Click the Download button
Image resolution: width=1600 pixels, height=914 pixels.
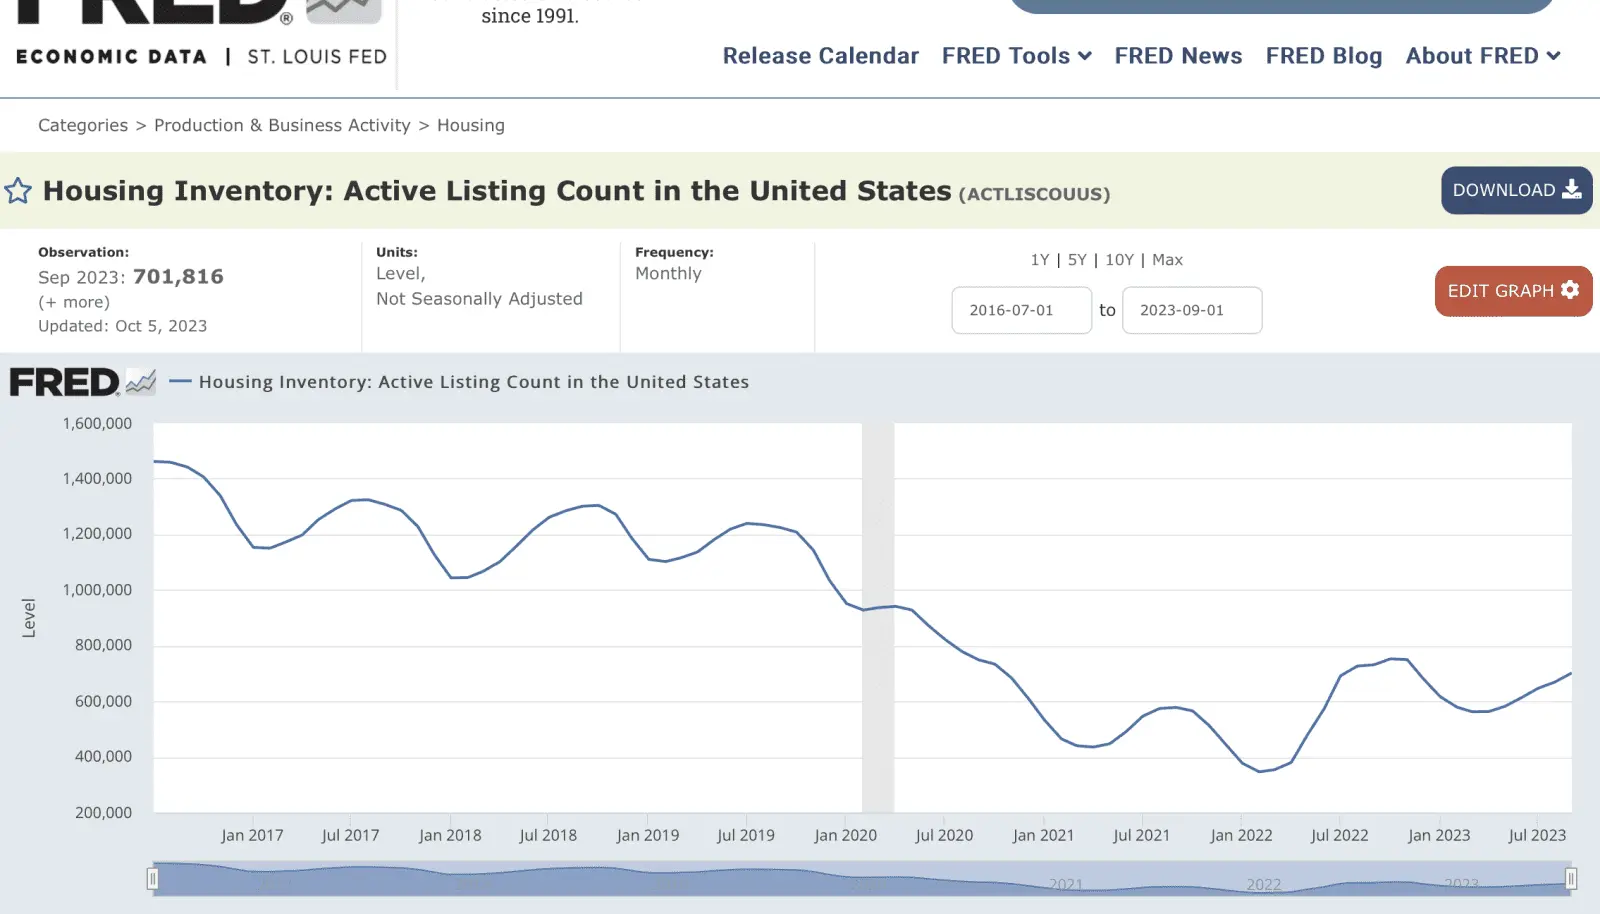(x=1516, y=190)
